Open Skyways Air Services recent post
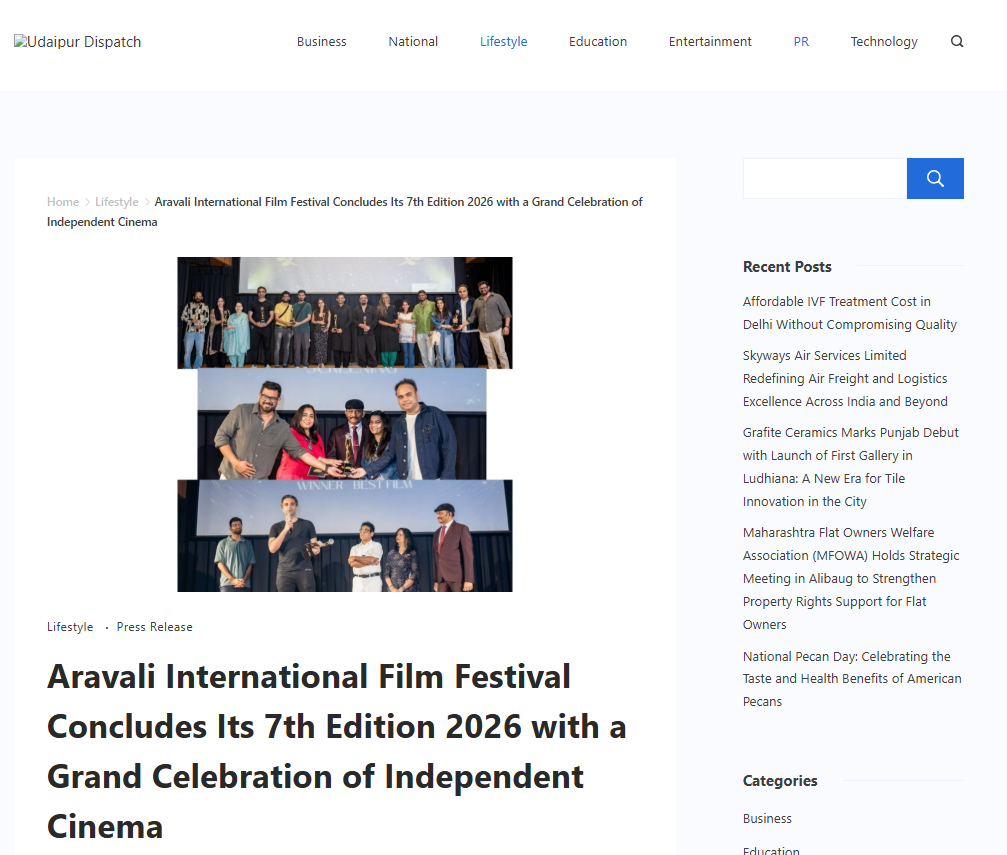 coord(845,378)
